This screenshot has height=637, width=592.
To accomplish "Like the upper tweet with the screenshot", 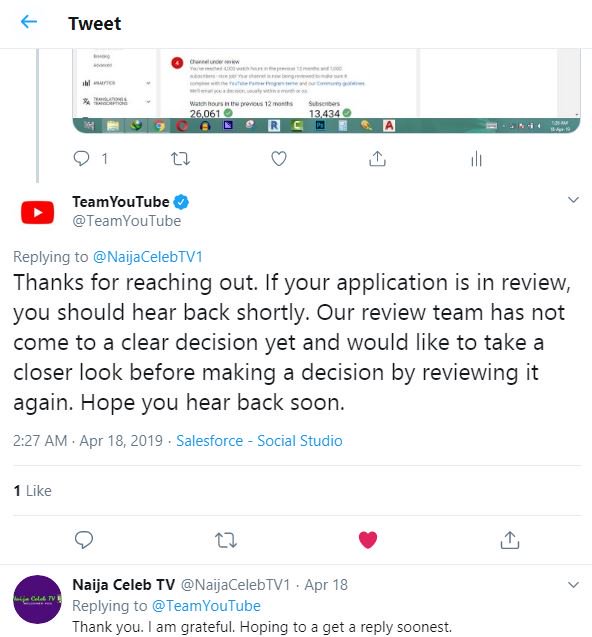I will click(279, 158).
